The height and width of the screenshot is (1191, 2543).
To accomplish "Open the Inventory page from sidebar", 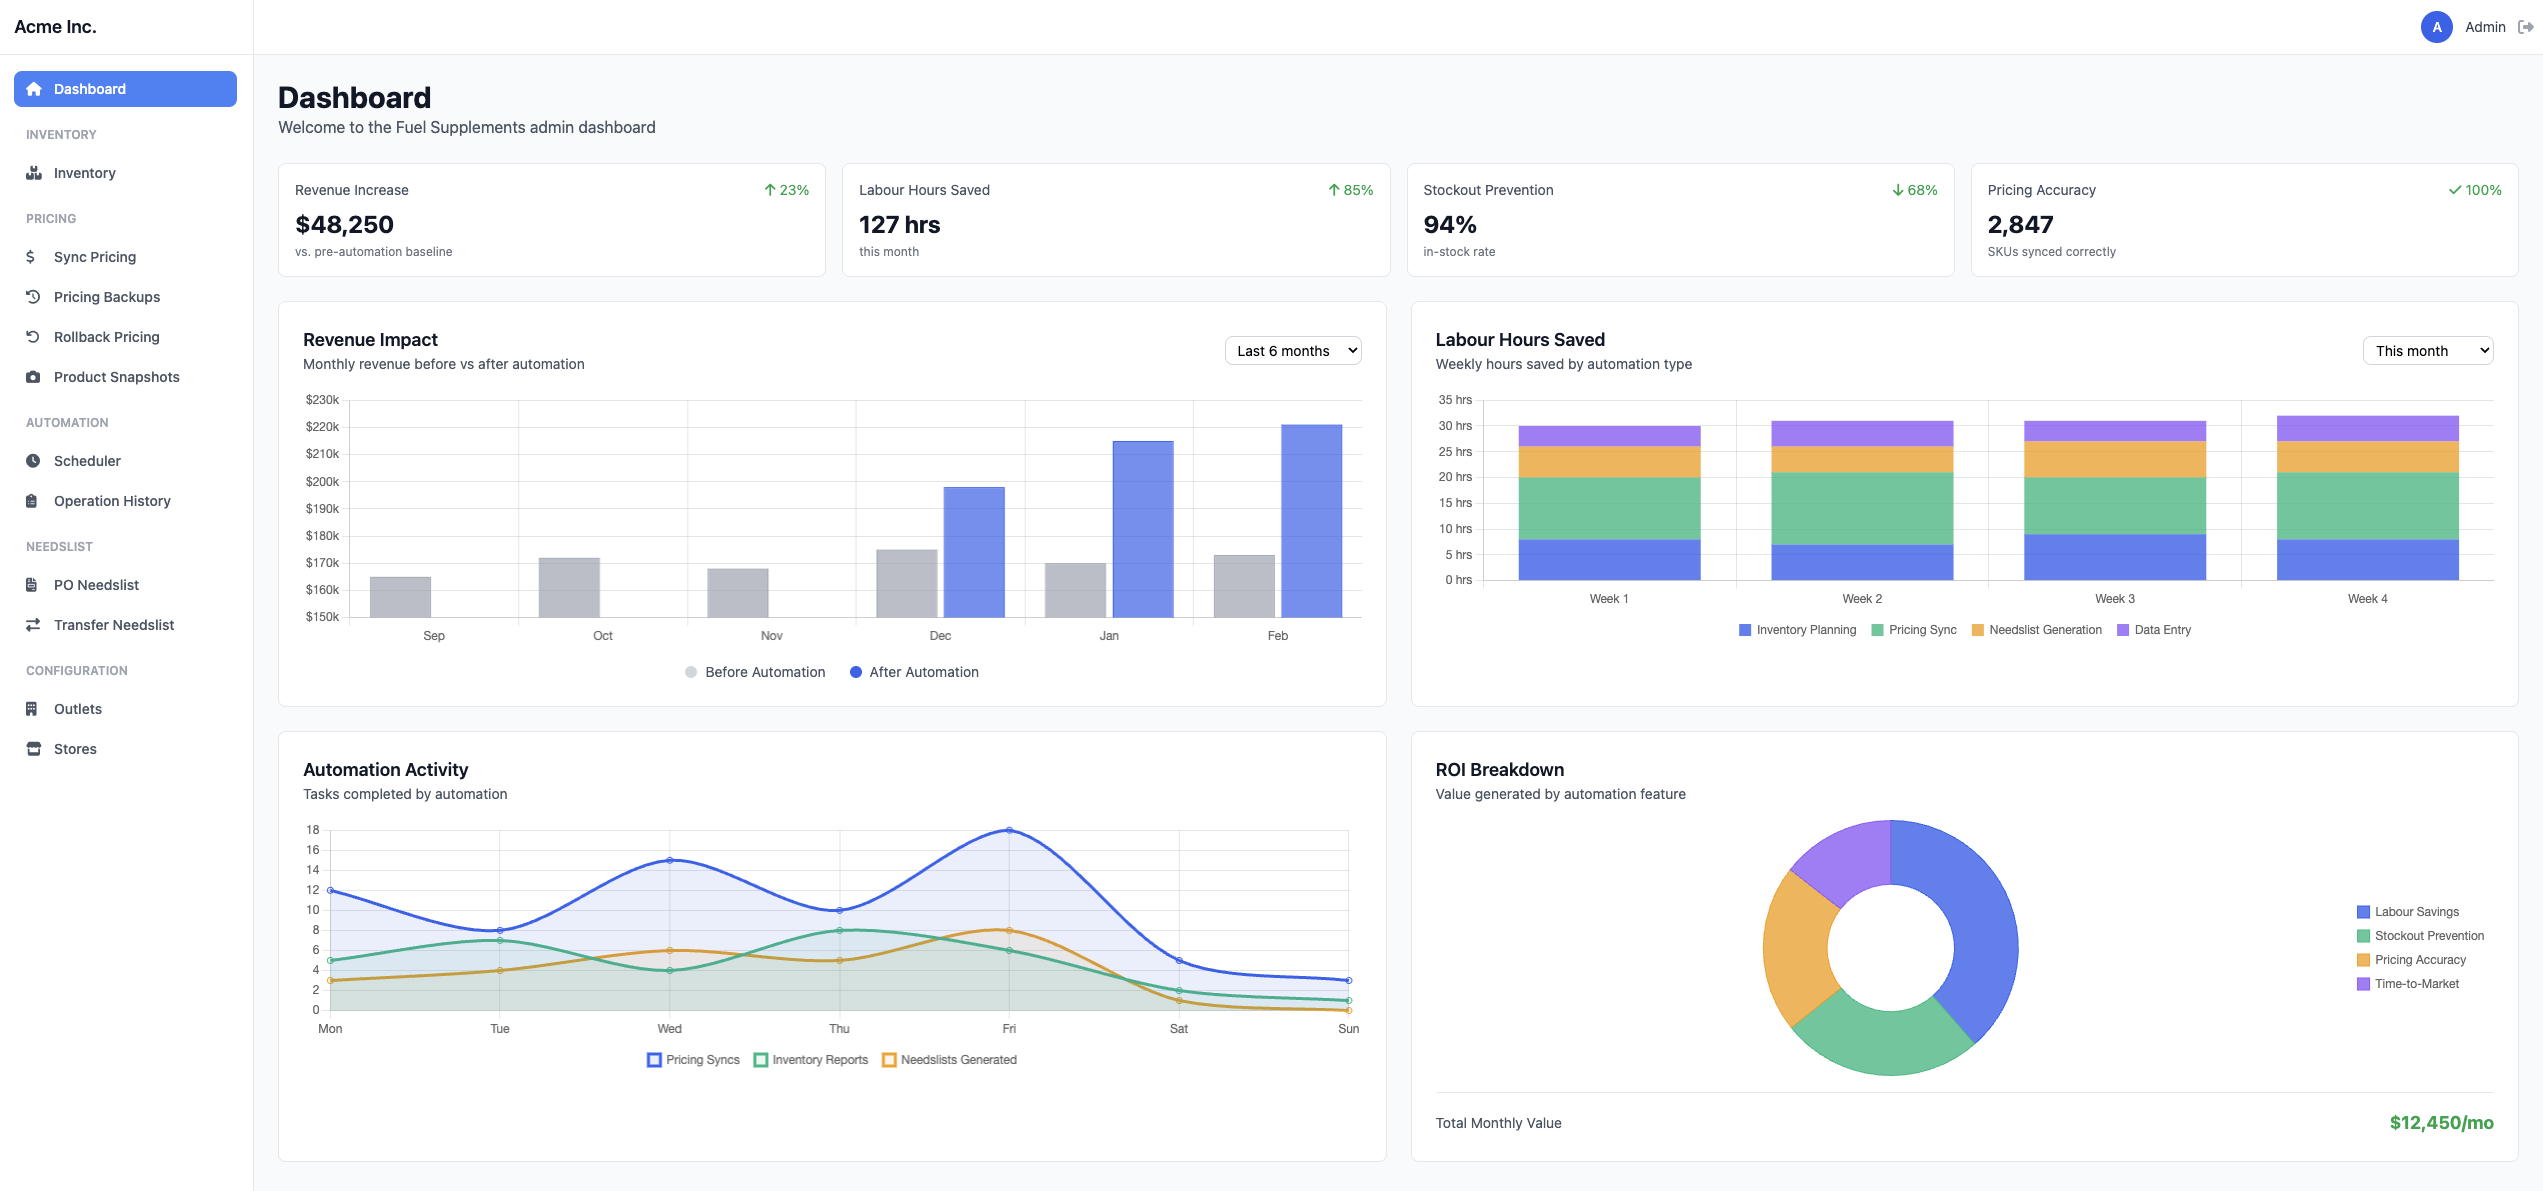I will (x=85, y=172).
